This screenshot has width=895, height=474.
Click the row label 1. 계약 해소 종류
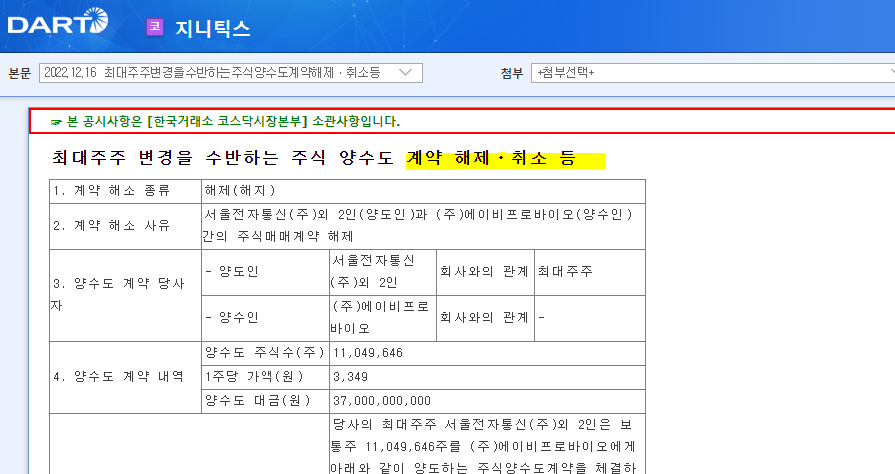point(112,191)
